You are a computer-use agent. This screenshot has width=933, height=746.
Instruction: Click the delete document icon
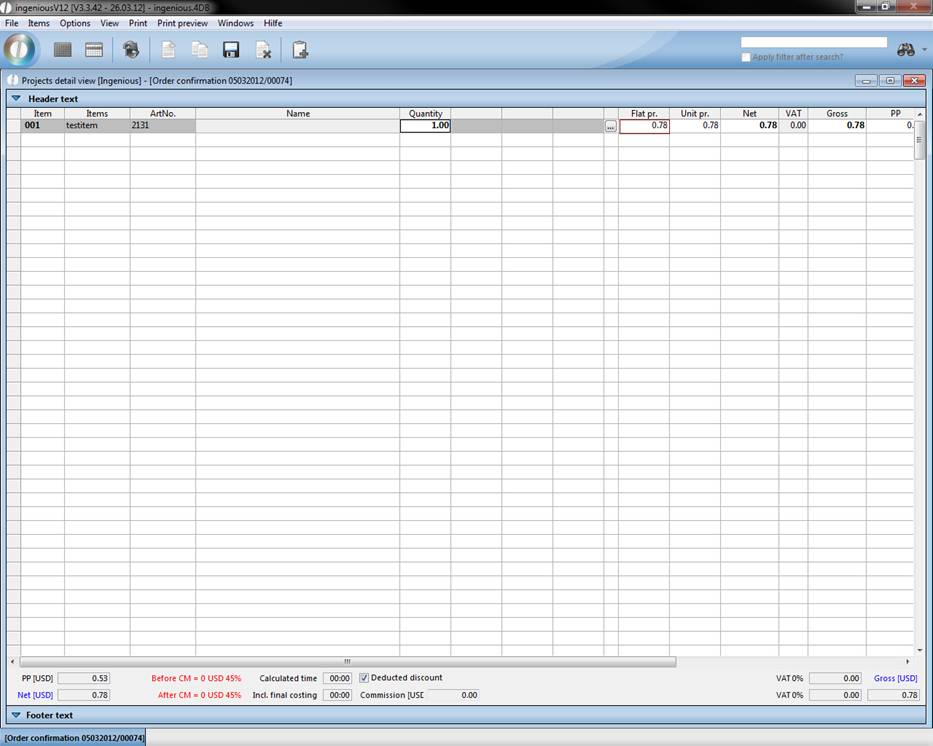click(263, 50)
